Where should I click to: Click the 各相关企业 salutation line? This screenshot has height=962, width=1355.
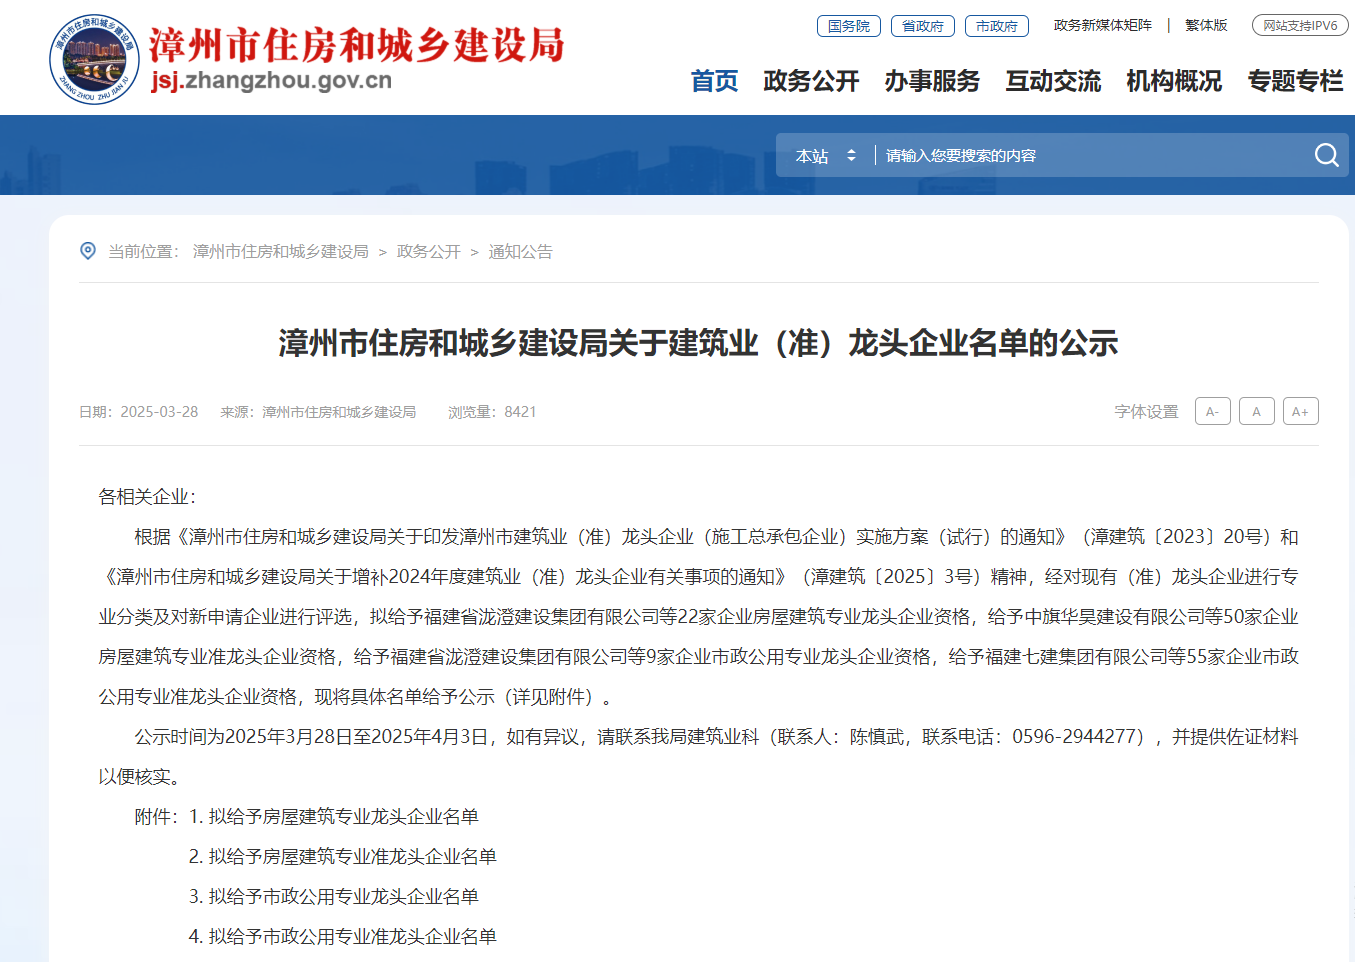click(x=148, y=497)
